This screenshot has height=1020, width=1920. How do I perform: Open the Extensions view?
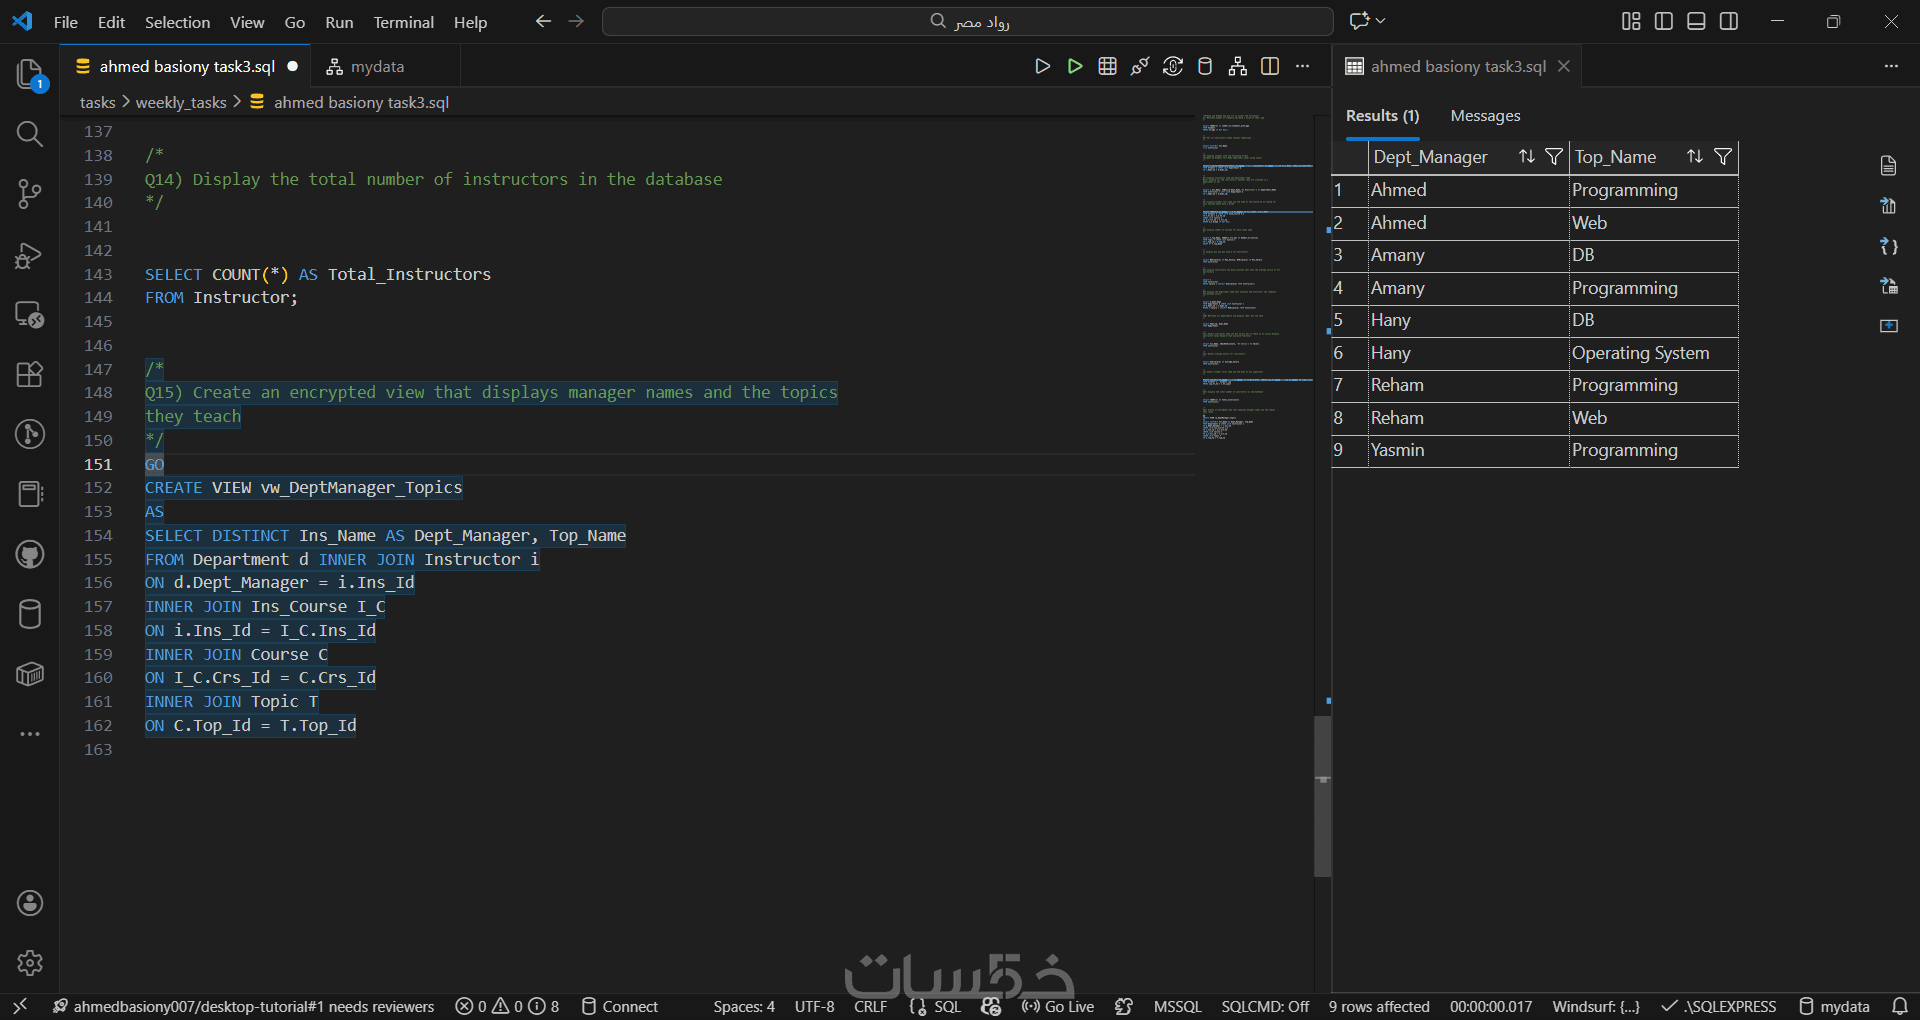pyautogui.click(x=29, y=374)
